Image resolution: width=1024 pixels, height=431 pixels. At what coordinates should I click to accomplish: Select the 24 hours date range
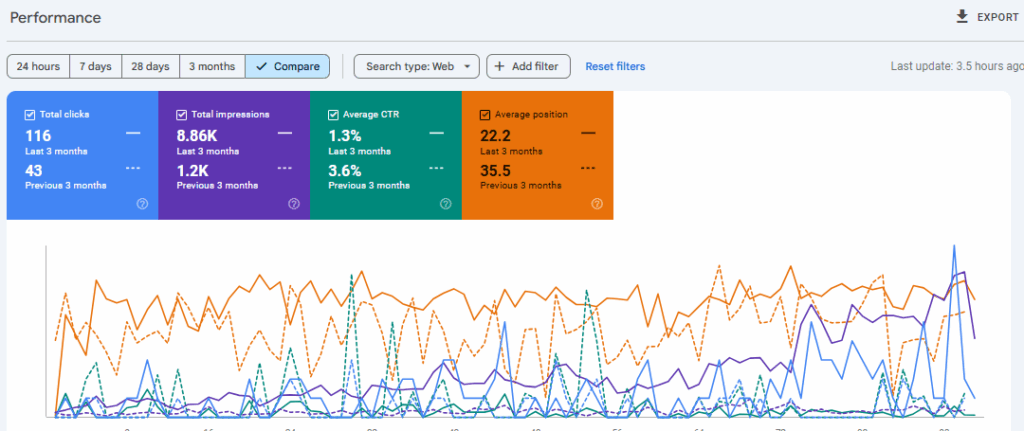point(38,67)
